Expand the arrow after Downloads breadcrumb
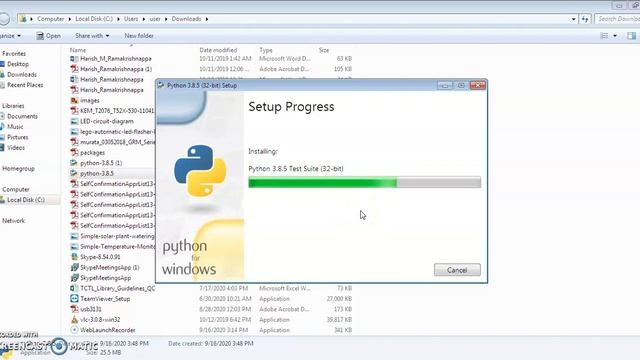640x360 pixels. tap(207, 19)
